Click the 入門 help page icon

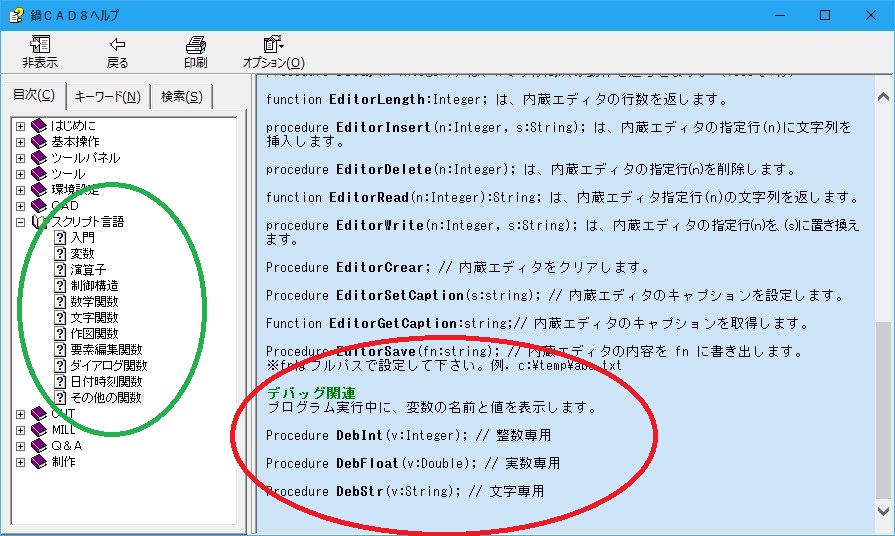click(60, 237)
